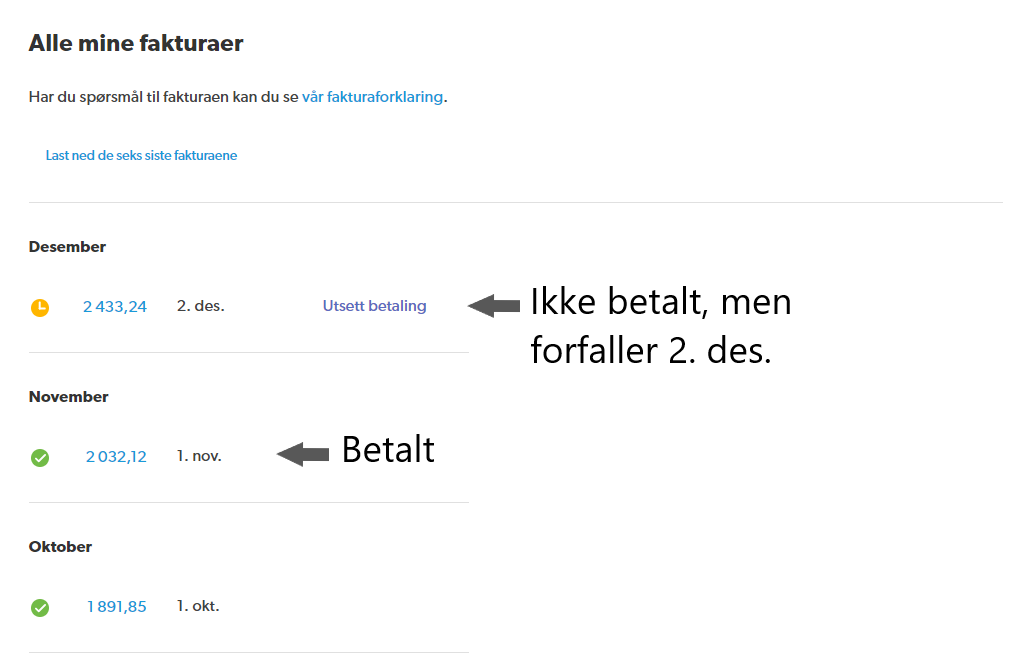1035x668 pixels.
Task: Open the vår fakturaforklaring link
Action: [x=372, y=97]
